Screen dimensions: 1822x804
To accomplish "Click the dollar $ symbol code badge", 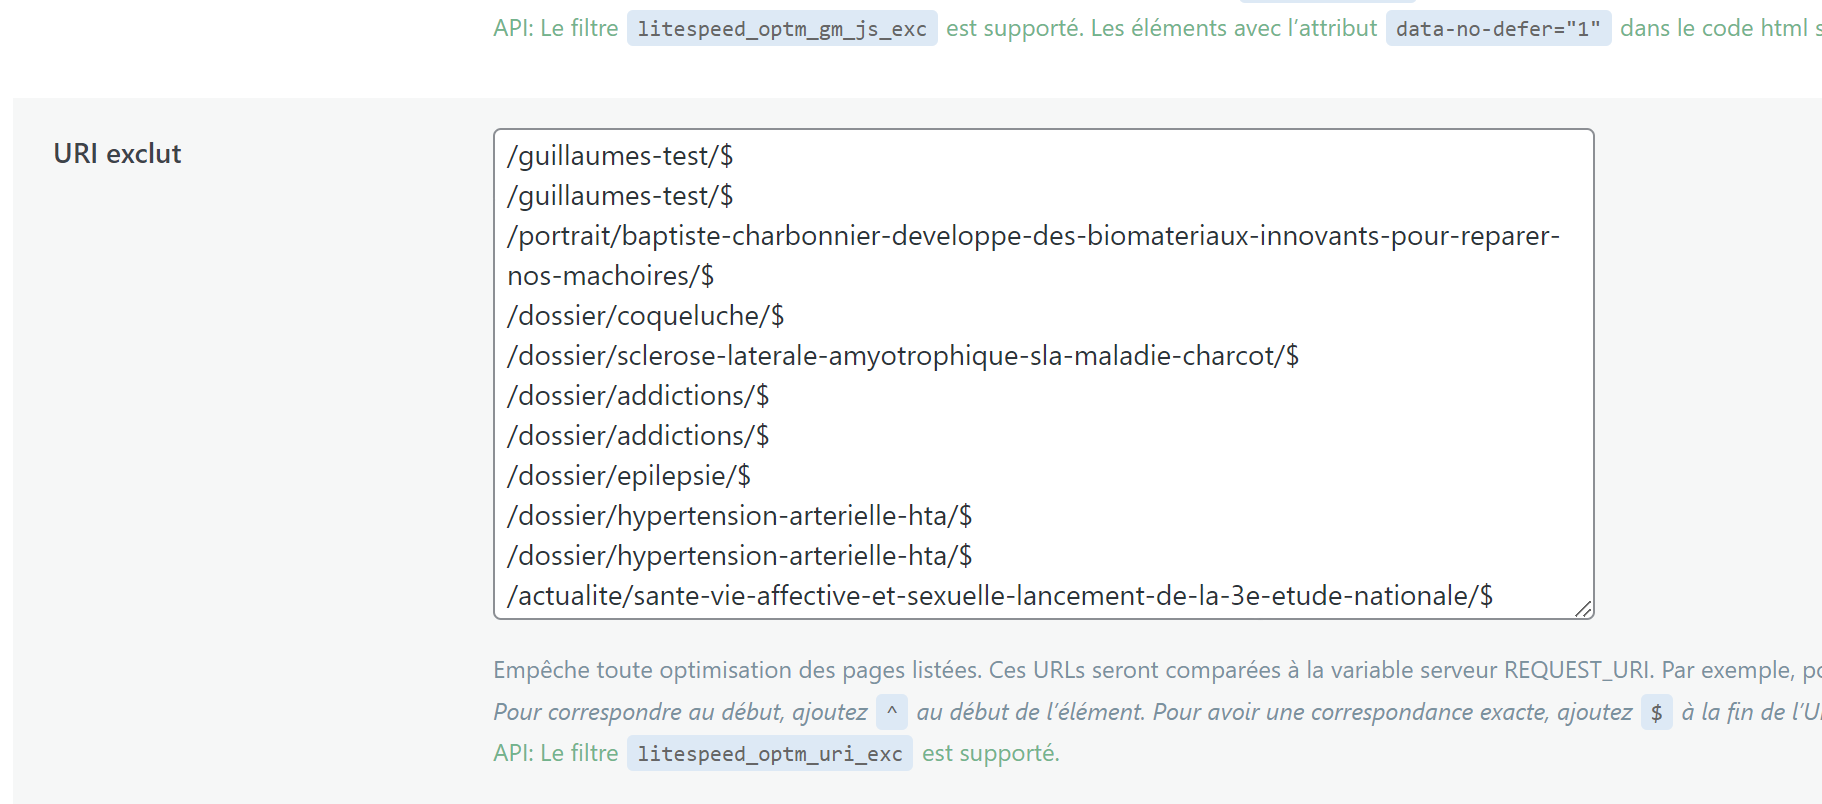I will (x=1656, y=713).
